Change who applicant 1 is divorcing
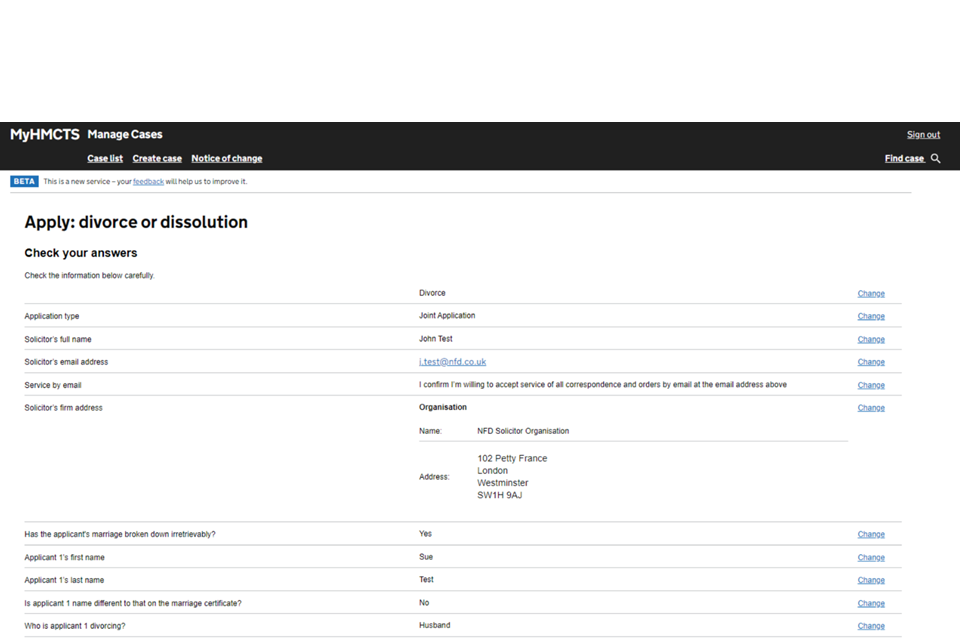This screenshot has width=960, height=640. point(871,626)
